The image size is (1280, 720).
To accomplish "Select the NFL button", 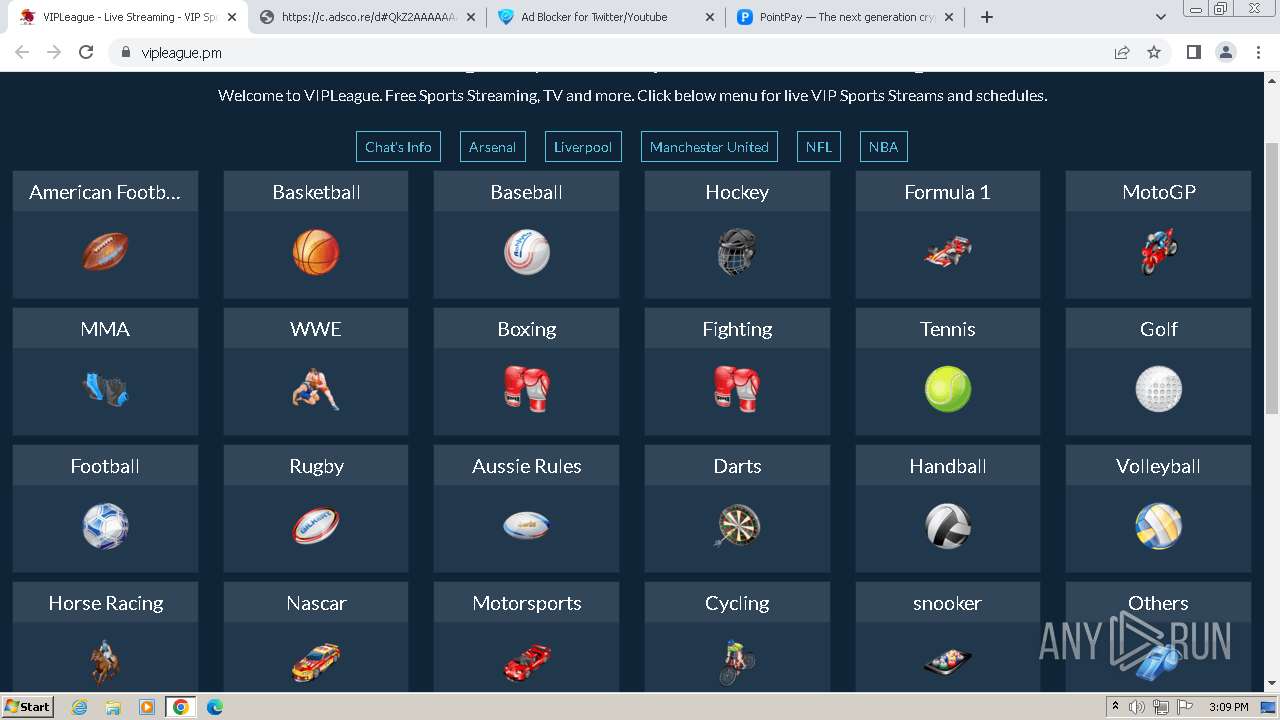I will [x=819, y=147].
